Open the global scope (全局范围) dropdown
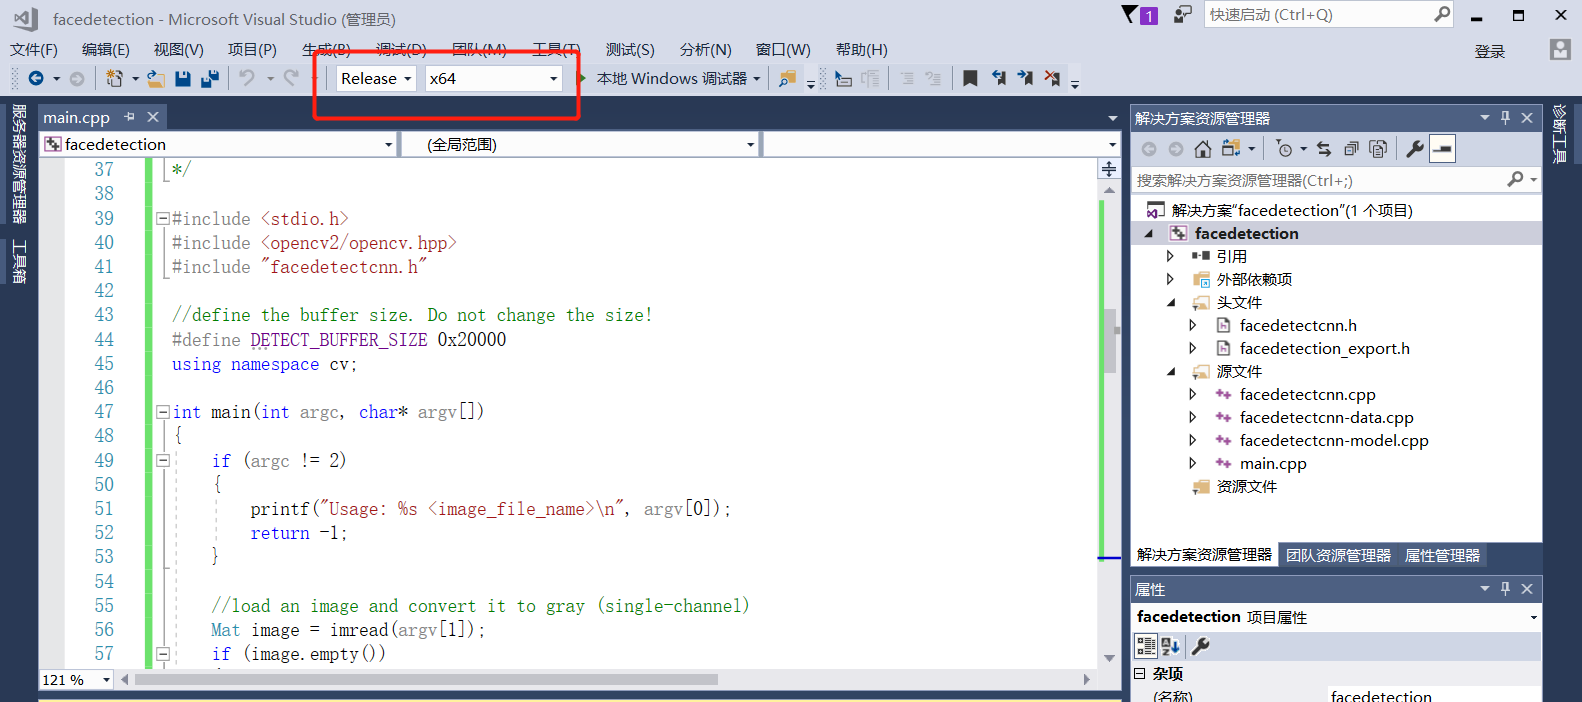This screenshot has width=1582, height=702. [x=580, y=145]
